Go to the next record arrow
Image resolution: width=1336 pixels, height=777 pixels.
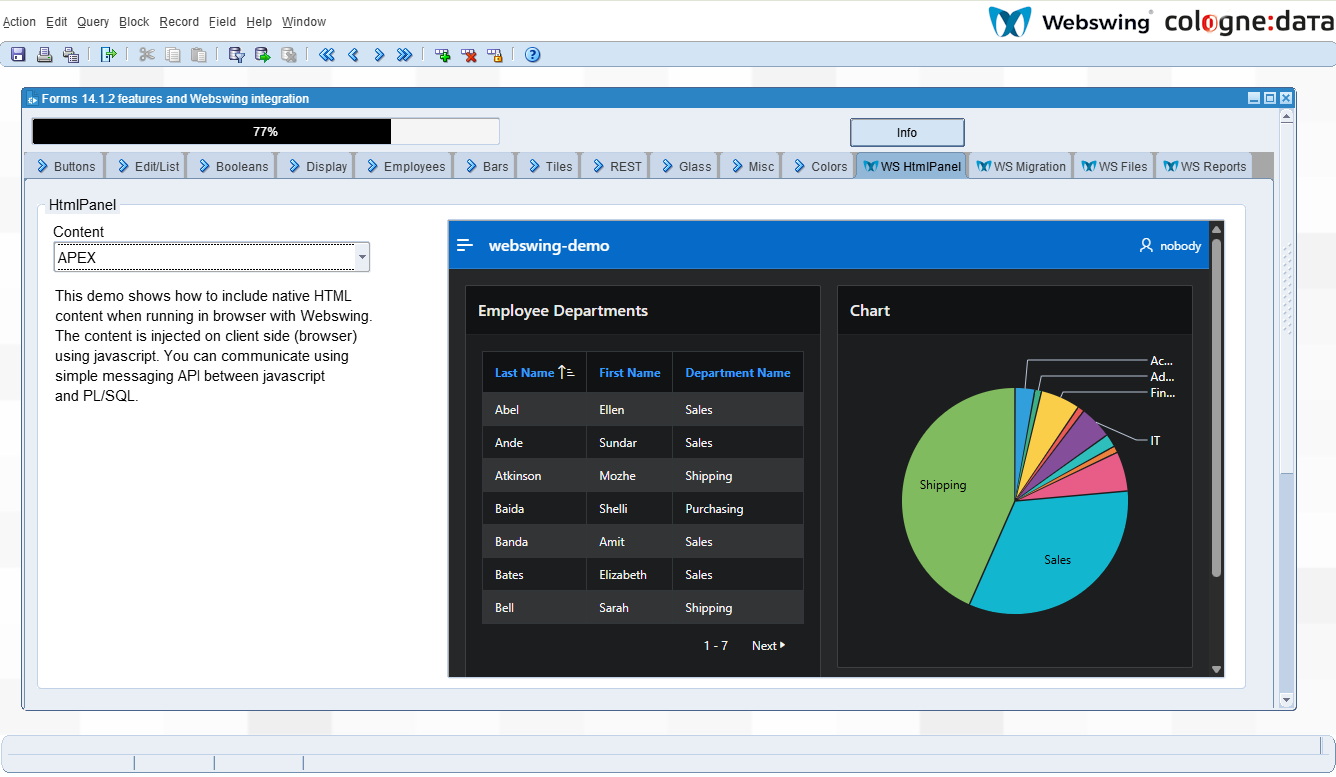point(379,55)
